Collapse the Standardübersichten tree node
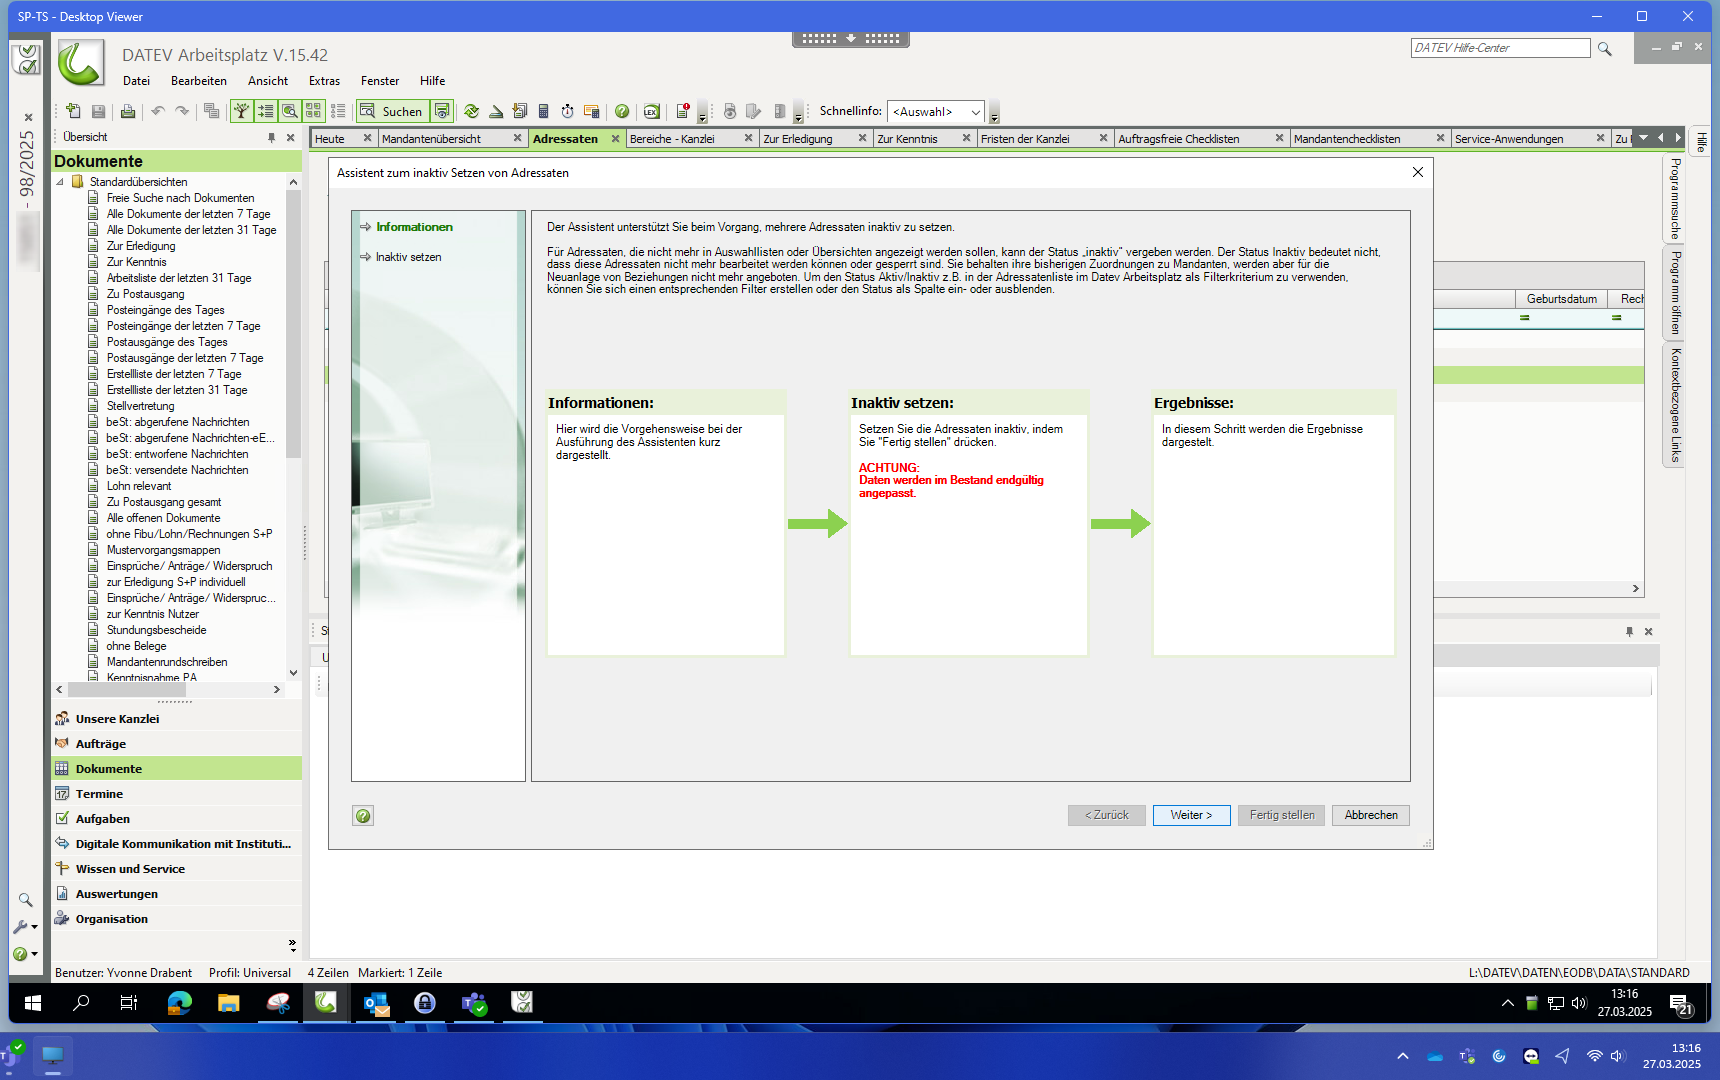 pos(60,182)
